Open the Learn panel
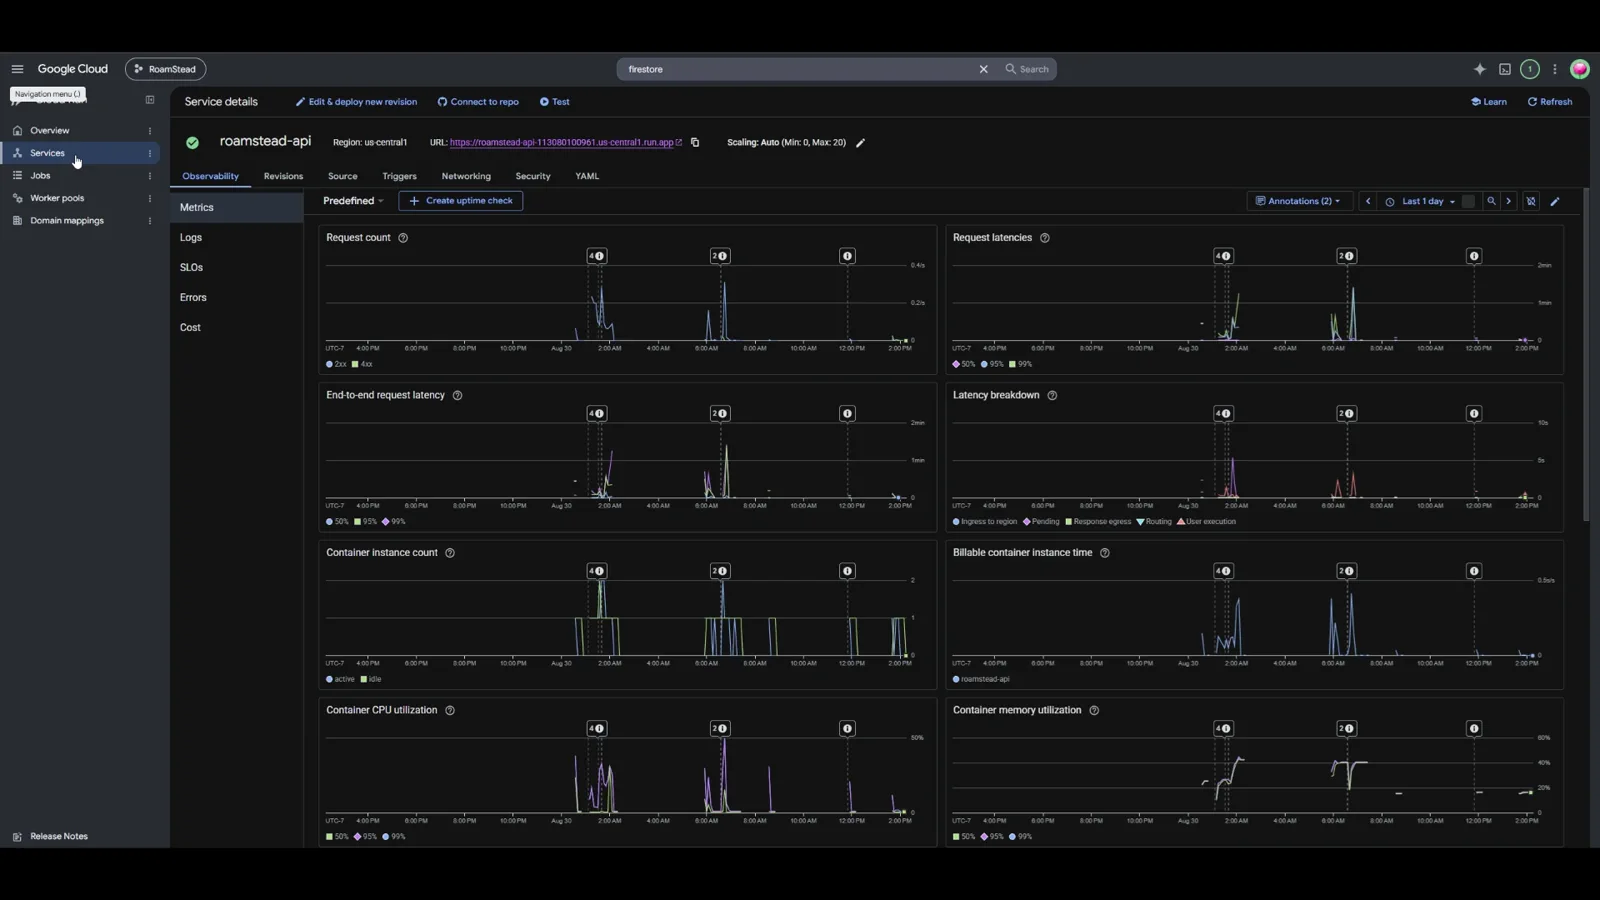 point(1489,102)
